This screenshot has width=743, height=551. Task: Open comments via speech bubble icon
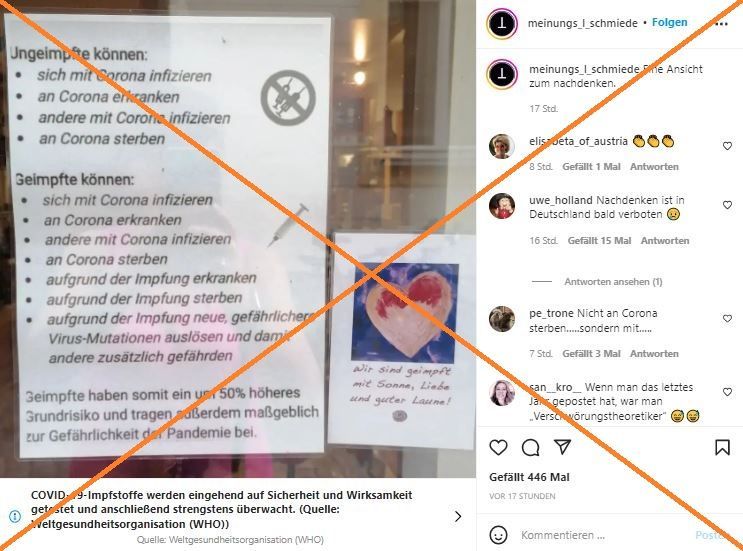tap(530, 447)
